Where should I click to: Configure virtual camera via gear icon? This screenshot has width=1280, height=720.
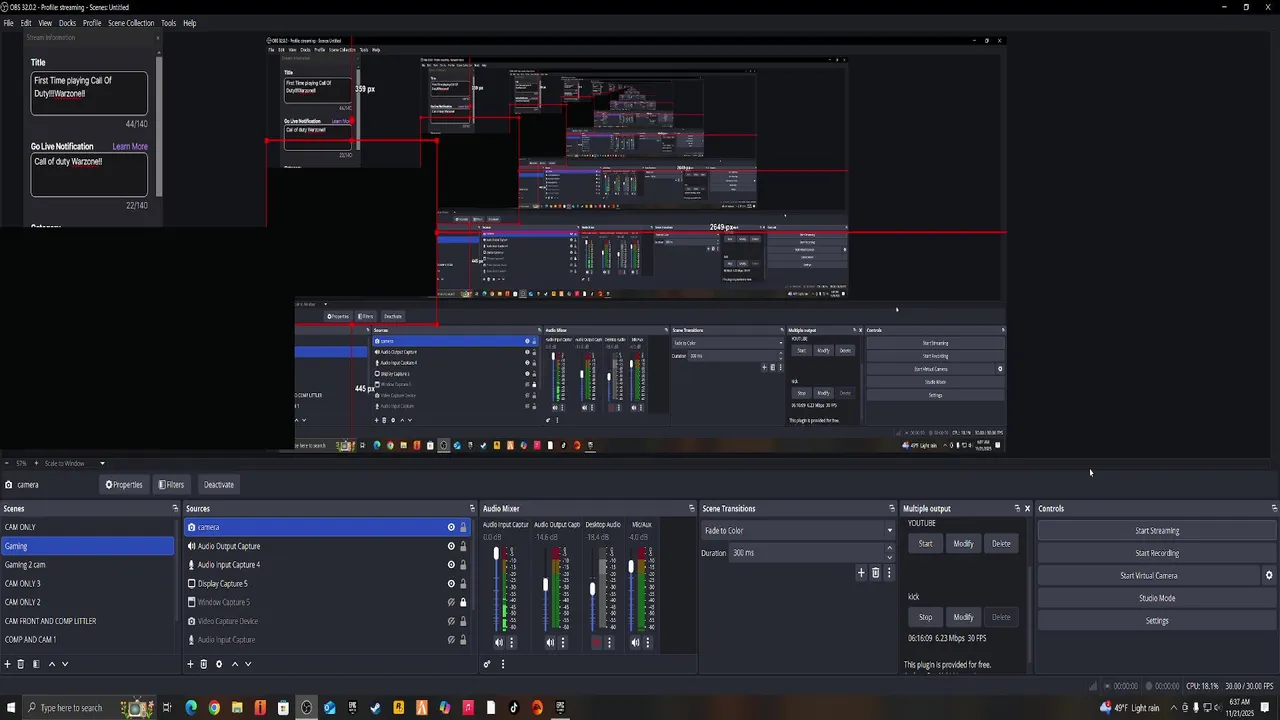click(1269, 575)
